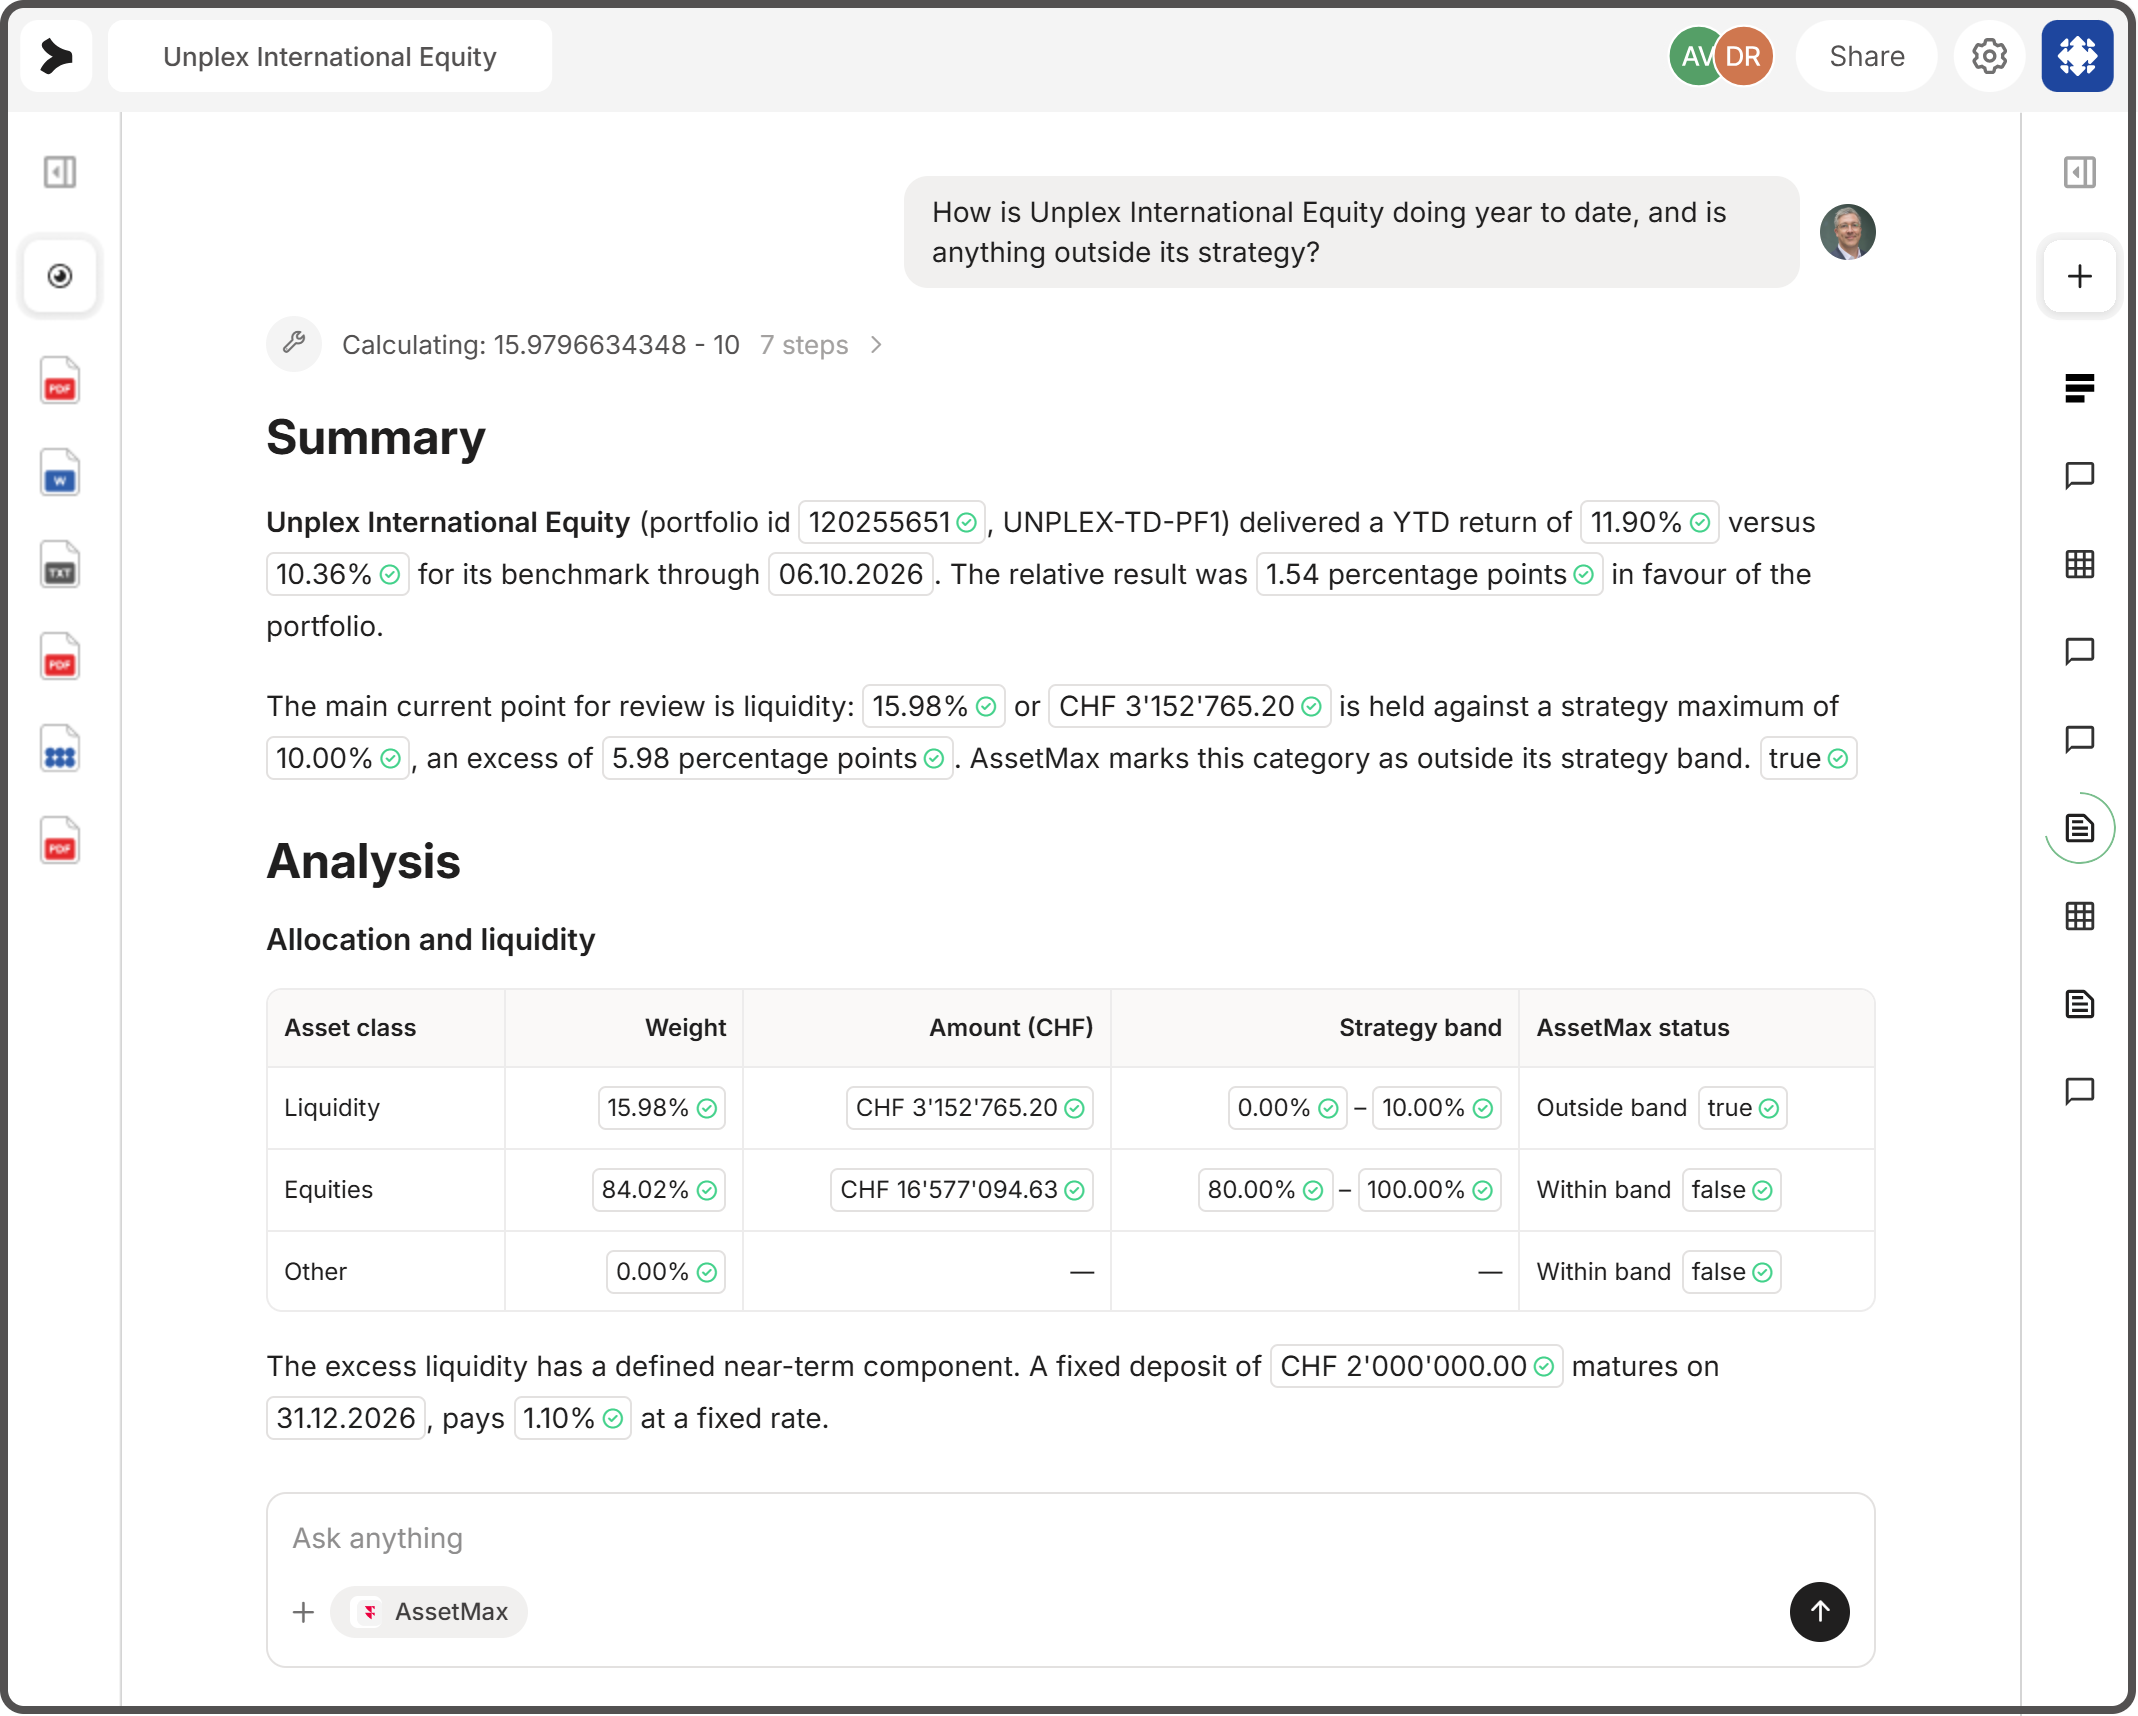Click the 100.00% strategy band chip
This screenshot has height=1716, width=2138.
(1430, 1190)
